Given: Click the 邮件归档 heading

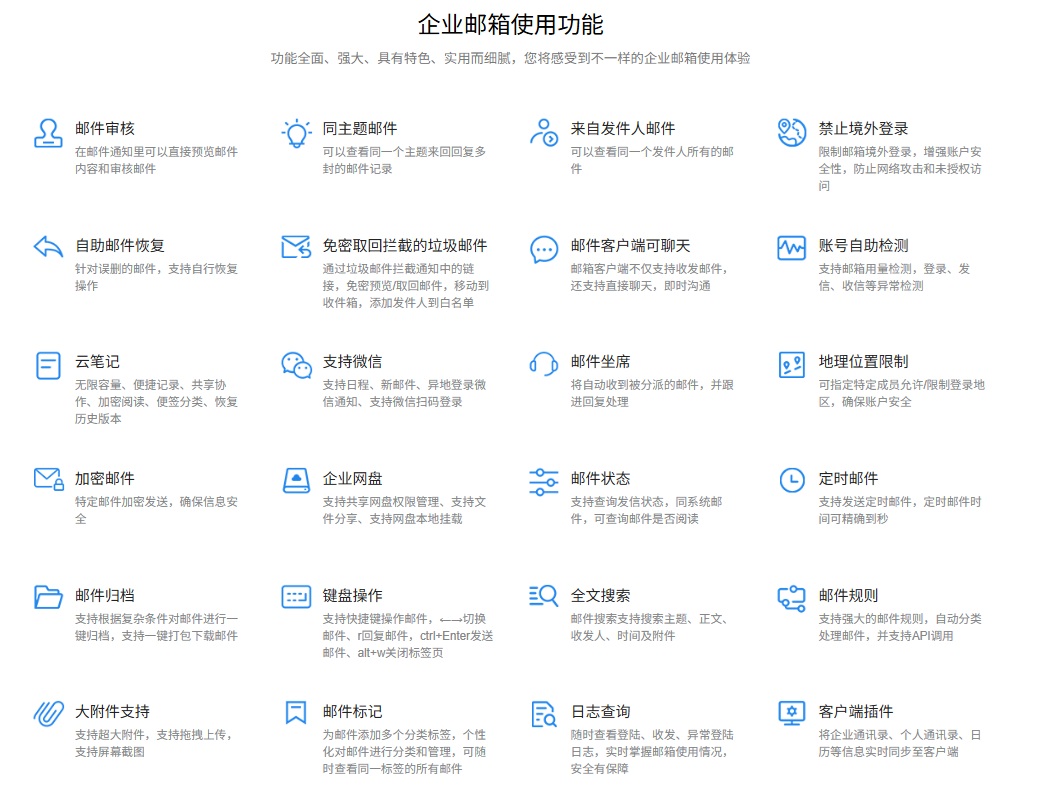Looking at the screenshot, I should [105, 595].
